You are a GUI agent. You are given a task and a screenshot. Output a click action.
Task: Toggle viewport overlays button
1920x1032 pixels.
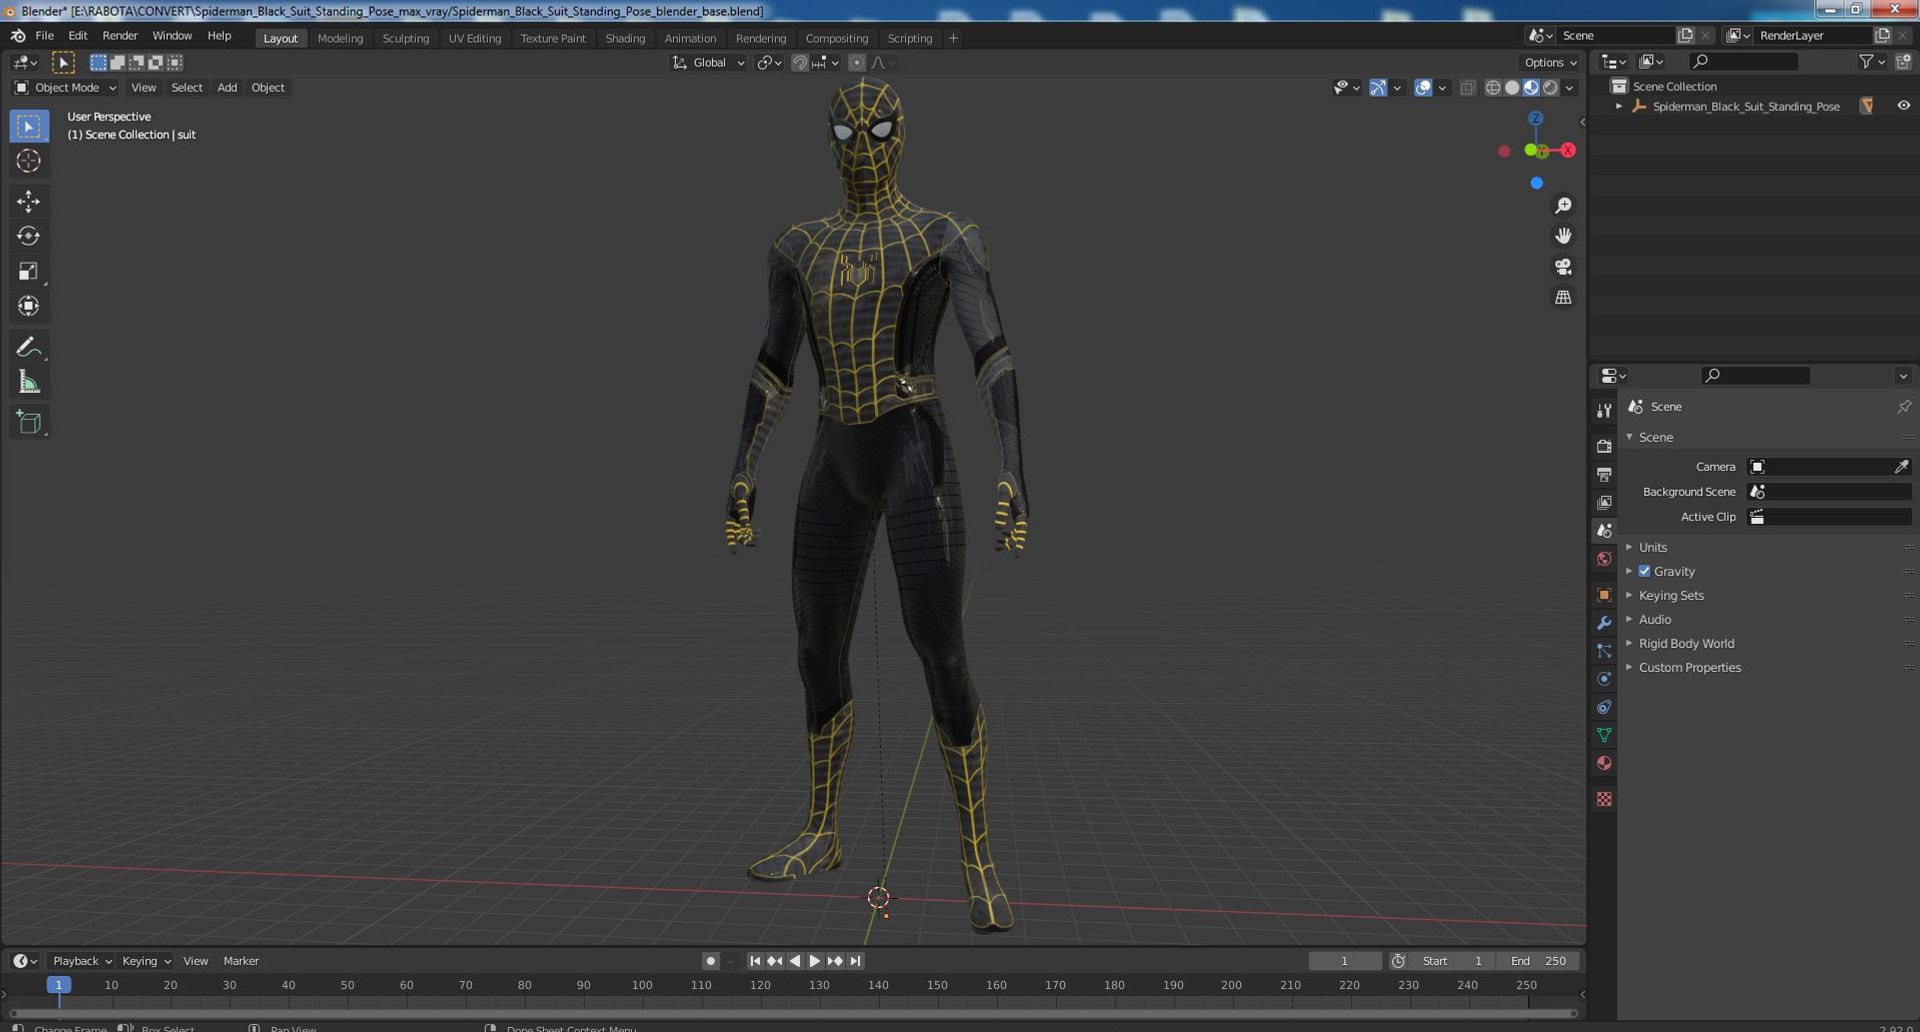(x=1423, y=88)
